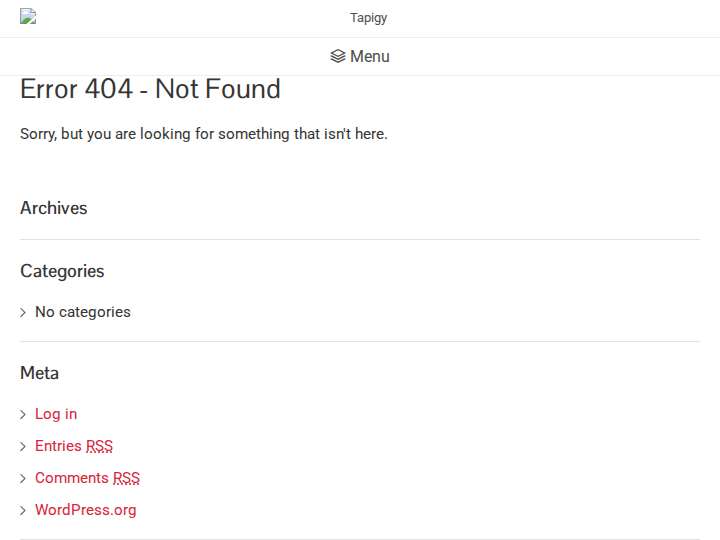Visit the WordPress.org link
720x540 pixels.
click(85, 510)
